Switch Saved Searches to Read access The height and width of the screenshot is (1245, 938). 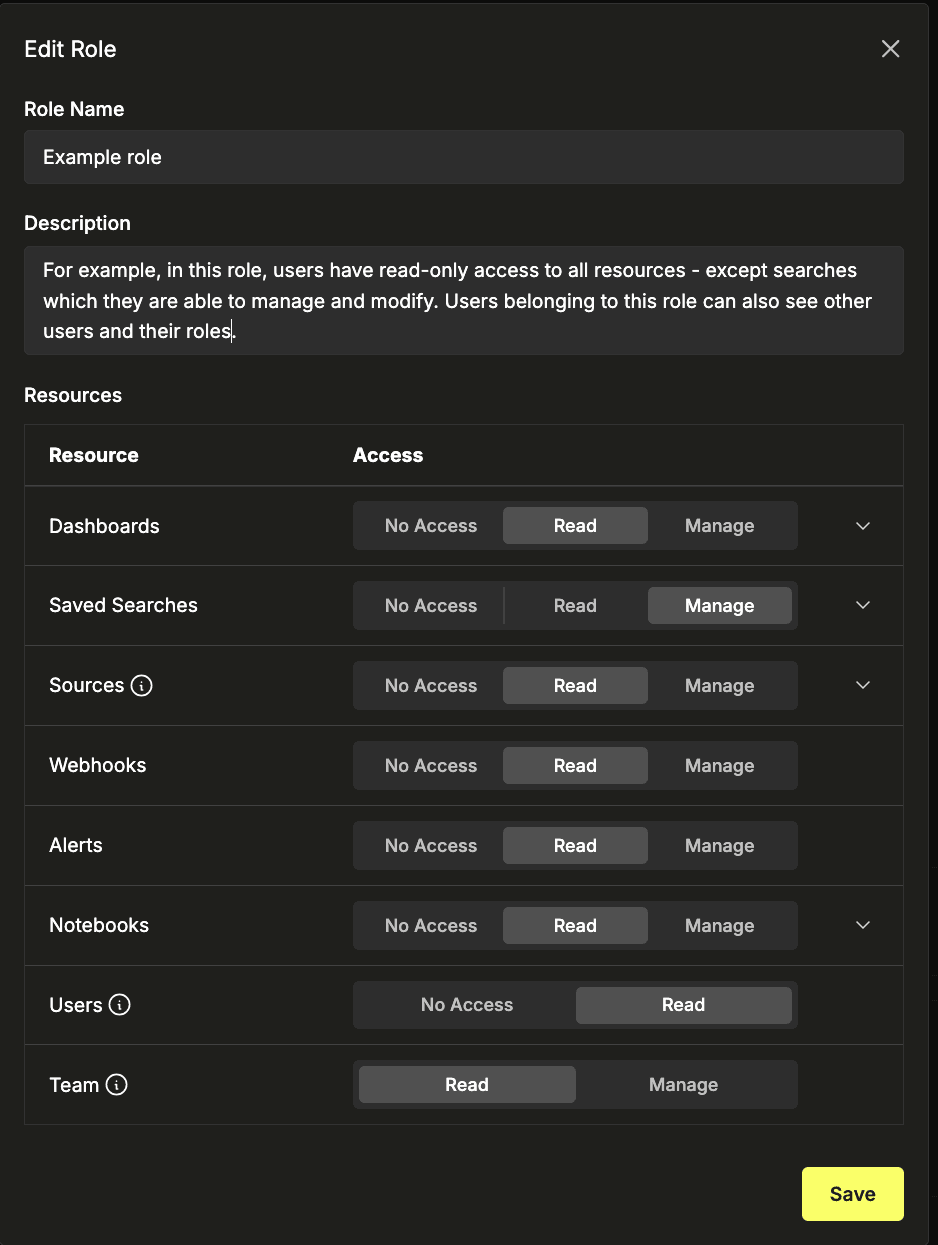click(x=575, y=605)
